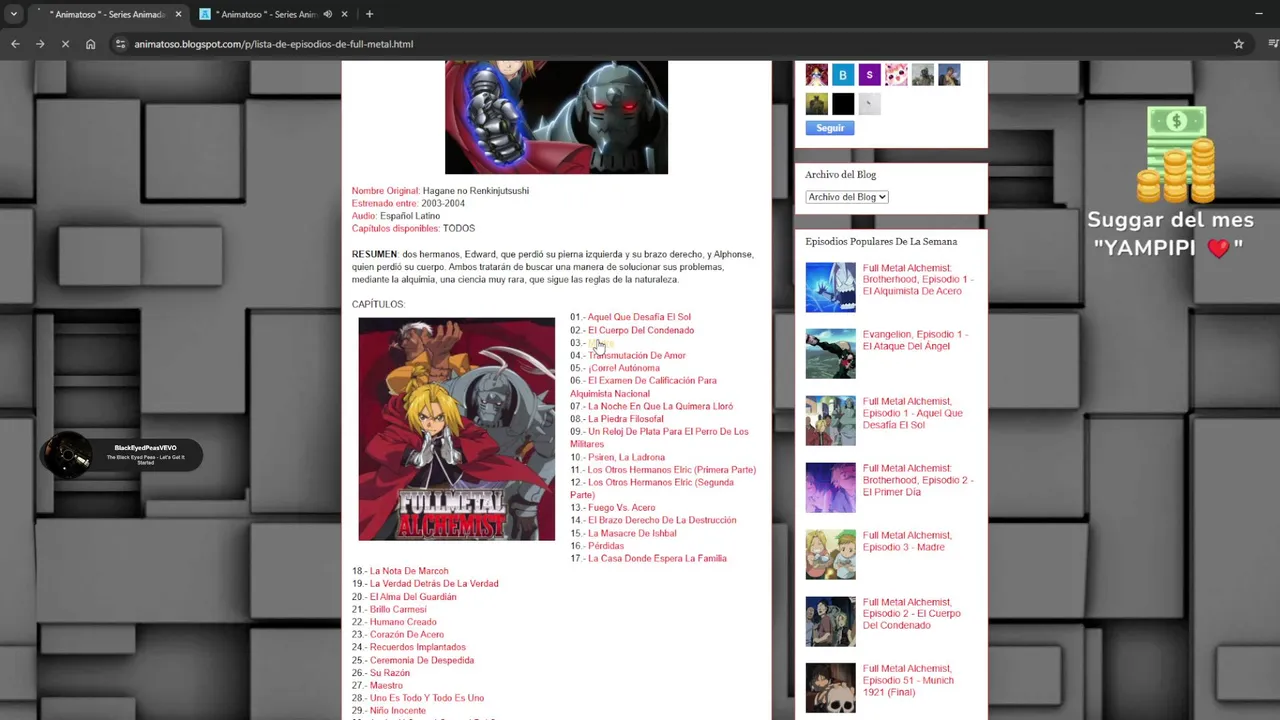Click the Fullmetal Alchemist cover image
1280x720 pixels.
(456, 429)
